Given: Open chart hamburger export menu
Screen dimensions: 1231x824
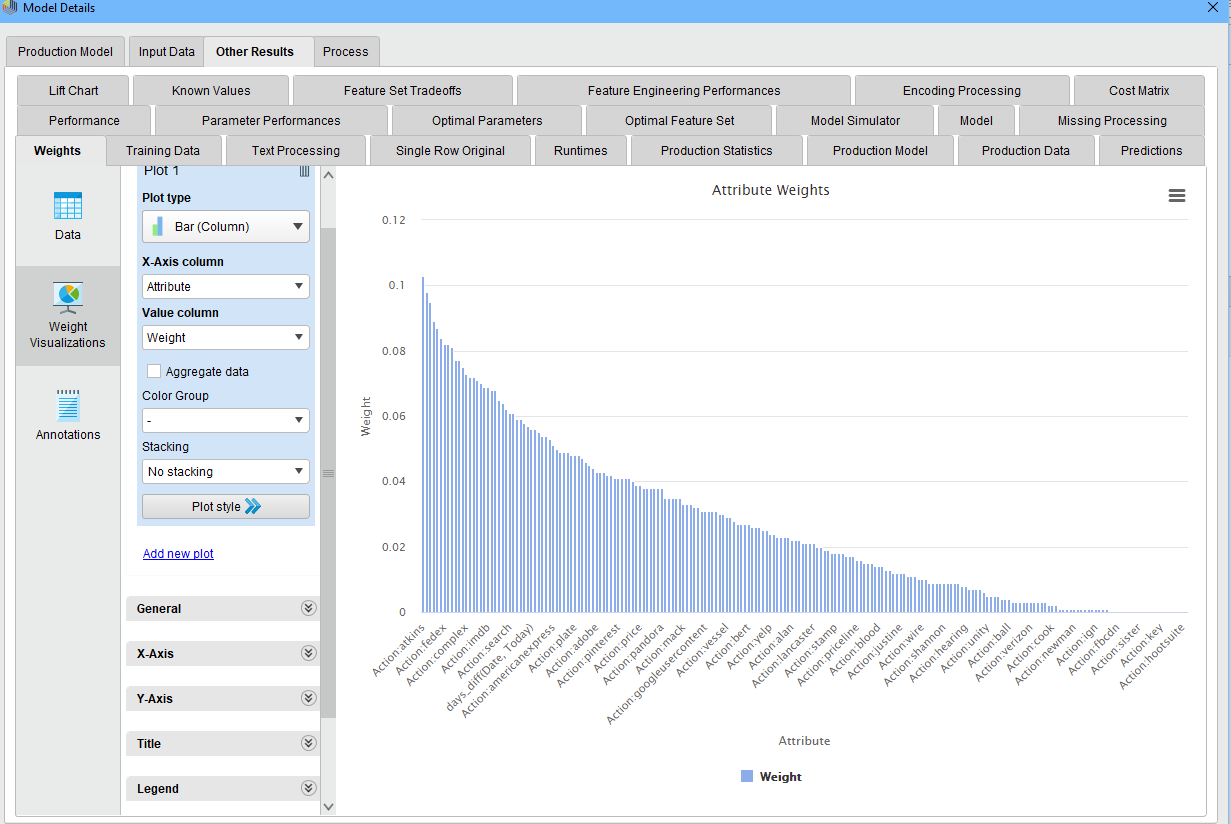Looking at the screenshot, I should (x=1177, y=196).
